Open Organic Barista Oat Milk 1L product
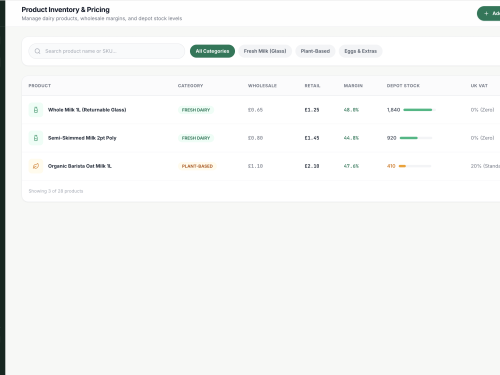500x375 pixels. coord(80,166)
